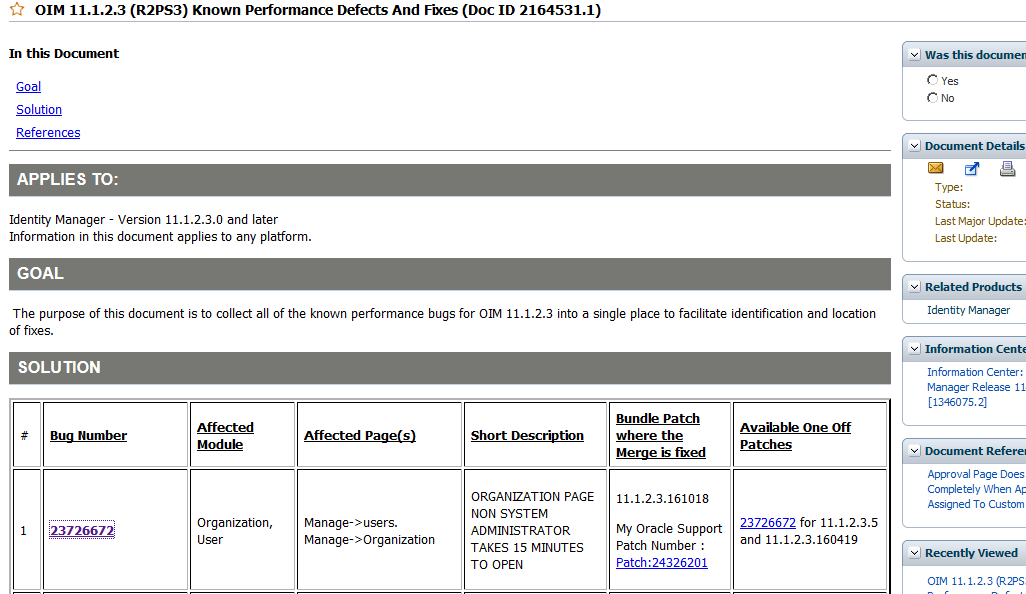Click bundle patch version 11.1.2.3.161018
The height and width of the screenshot is (594, 1026).
click(x=662, y=498)
